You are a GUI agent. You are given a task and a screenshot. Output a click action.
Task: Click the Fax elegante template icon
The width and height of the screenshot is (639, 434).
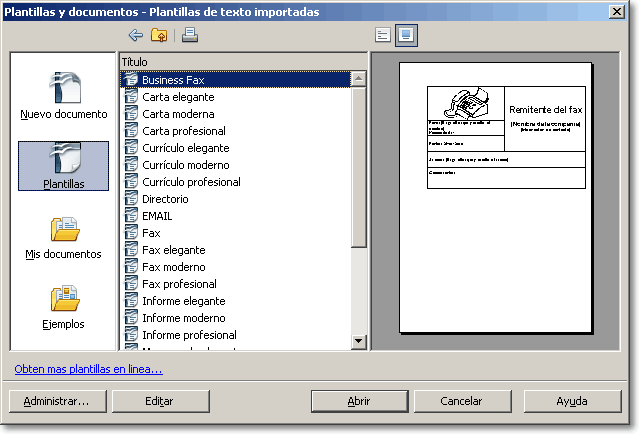pyautogui.click(x=131, y=250)
